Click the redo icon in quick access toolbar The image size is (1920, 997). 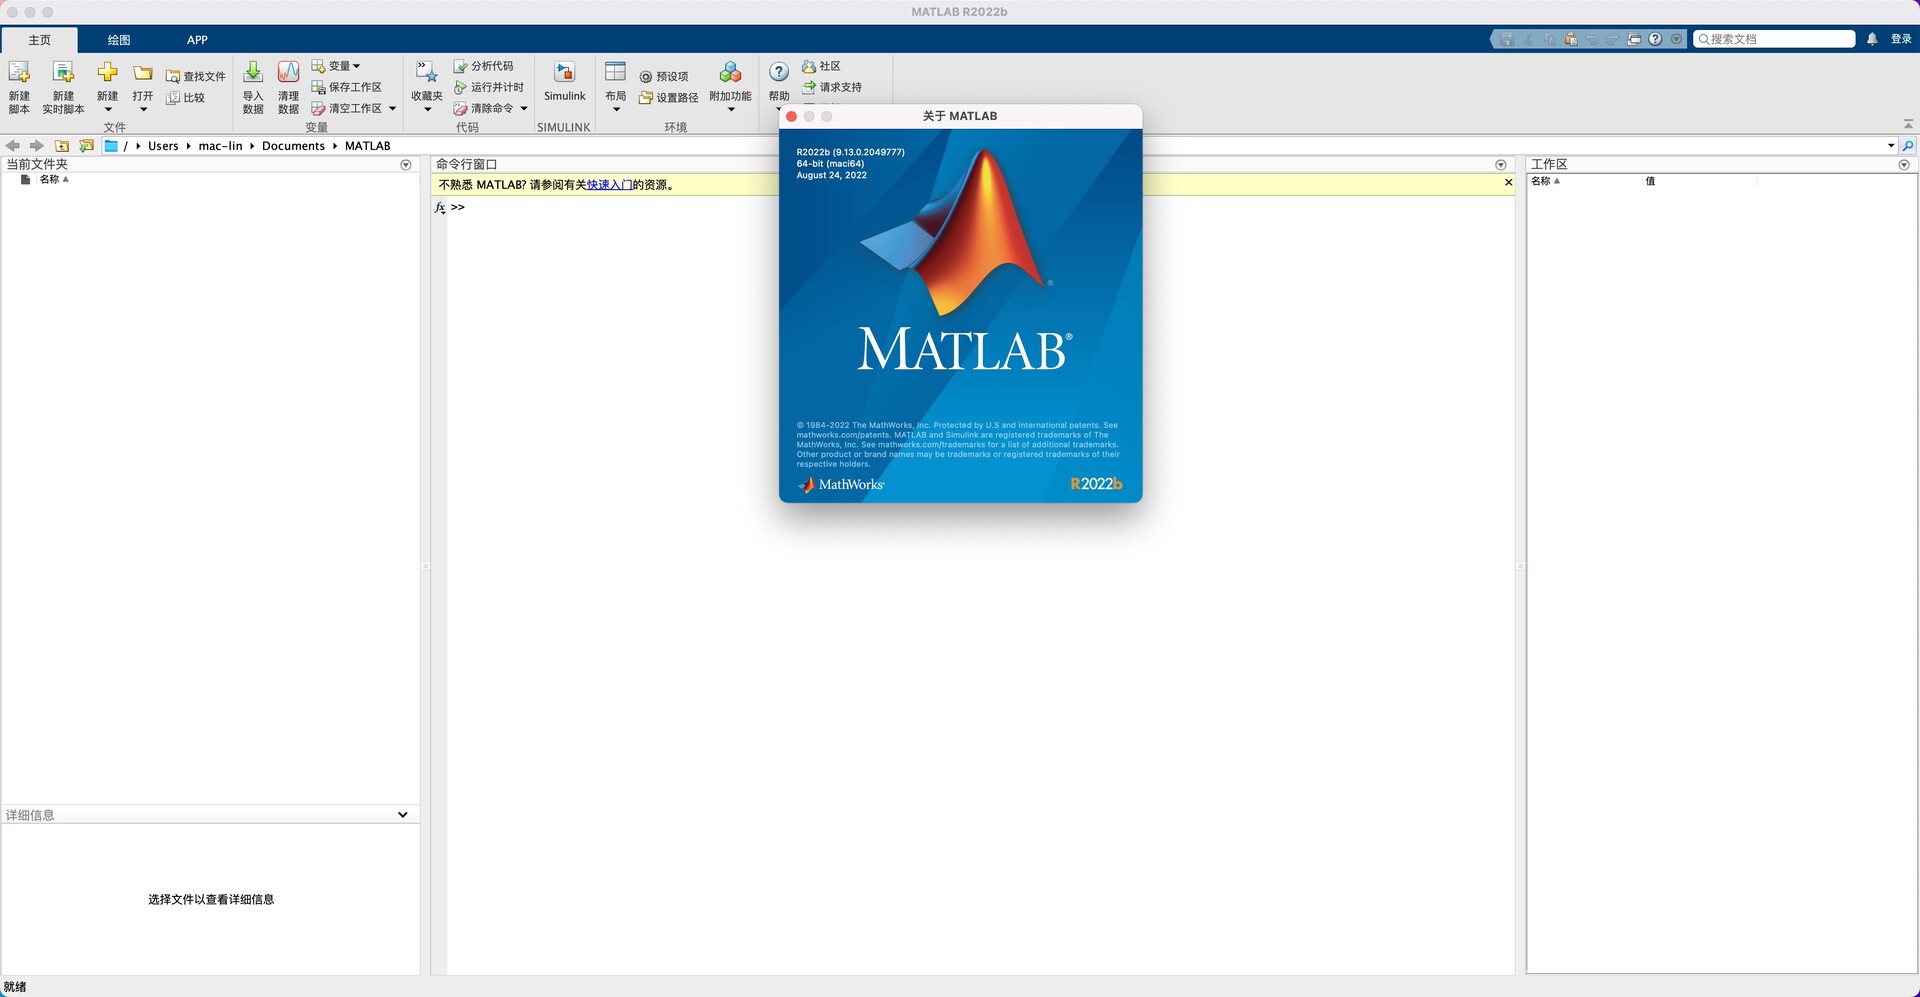pos(1612,39)
